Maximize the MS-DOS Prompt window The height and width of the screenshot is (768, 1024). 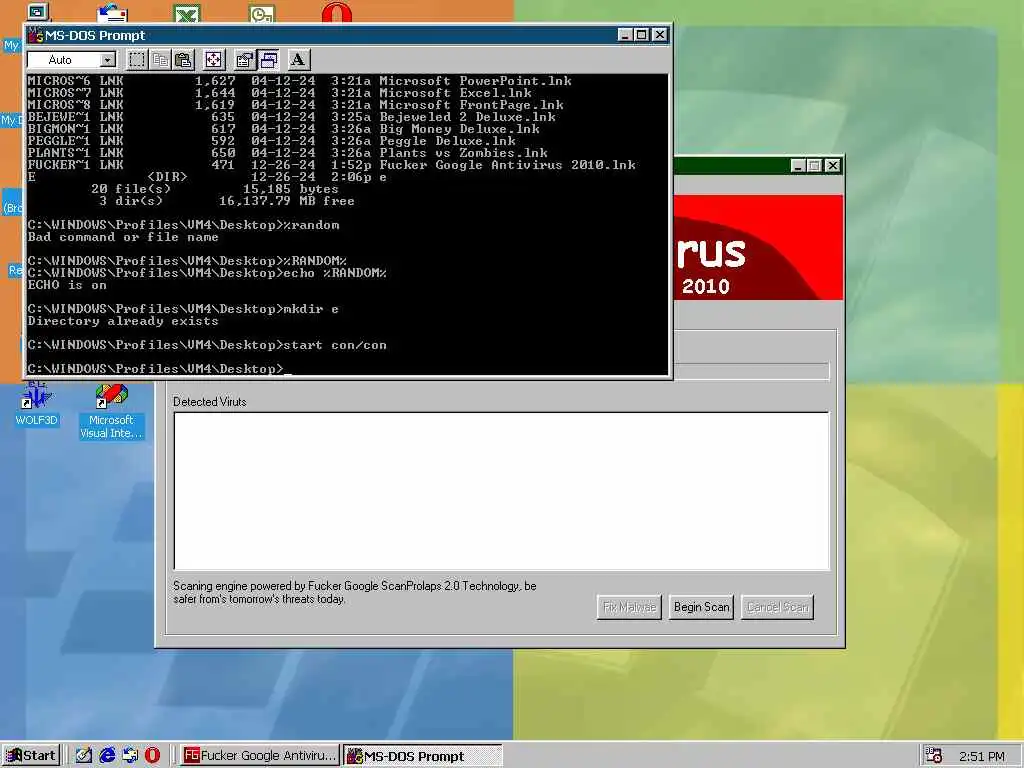point(641,35)
